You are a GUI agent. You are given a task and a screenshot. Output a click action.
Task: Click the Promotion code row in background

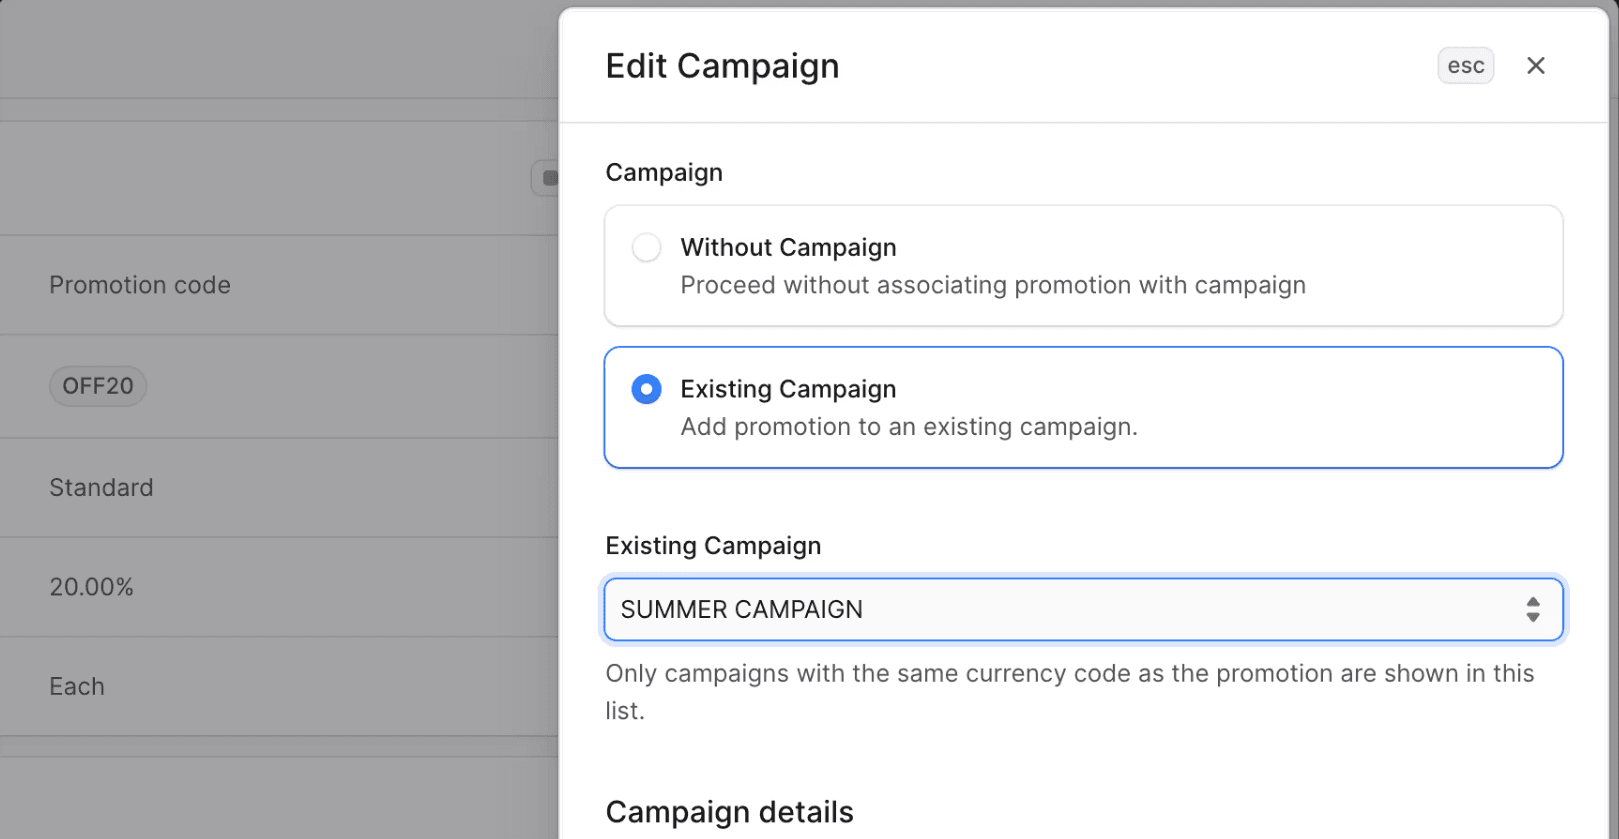139,285
